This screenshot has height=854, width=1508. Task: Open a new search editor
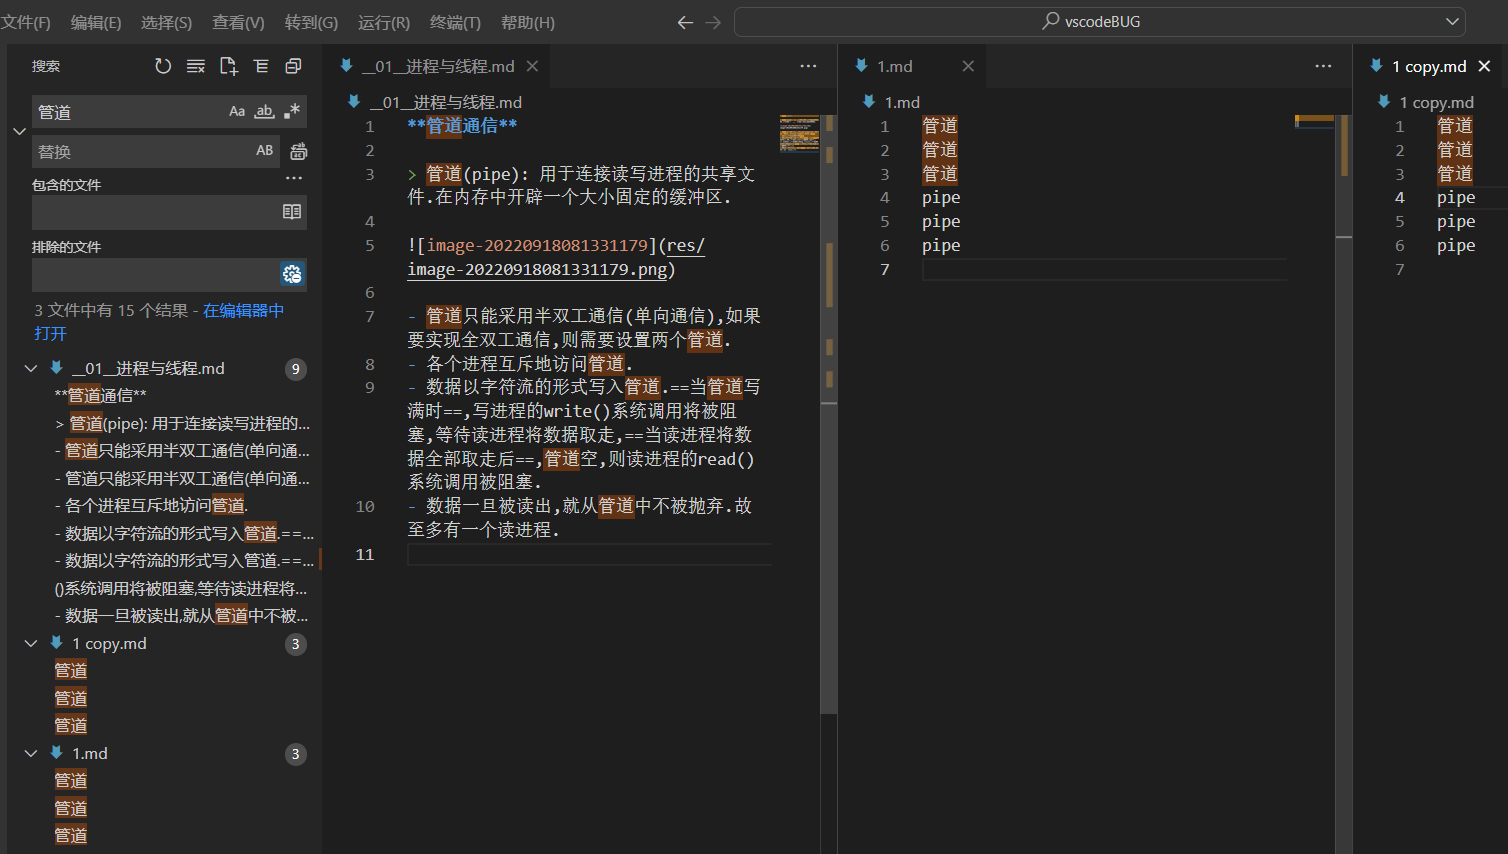(x=228, y=66)
